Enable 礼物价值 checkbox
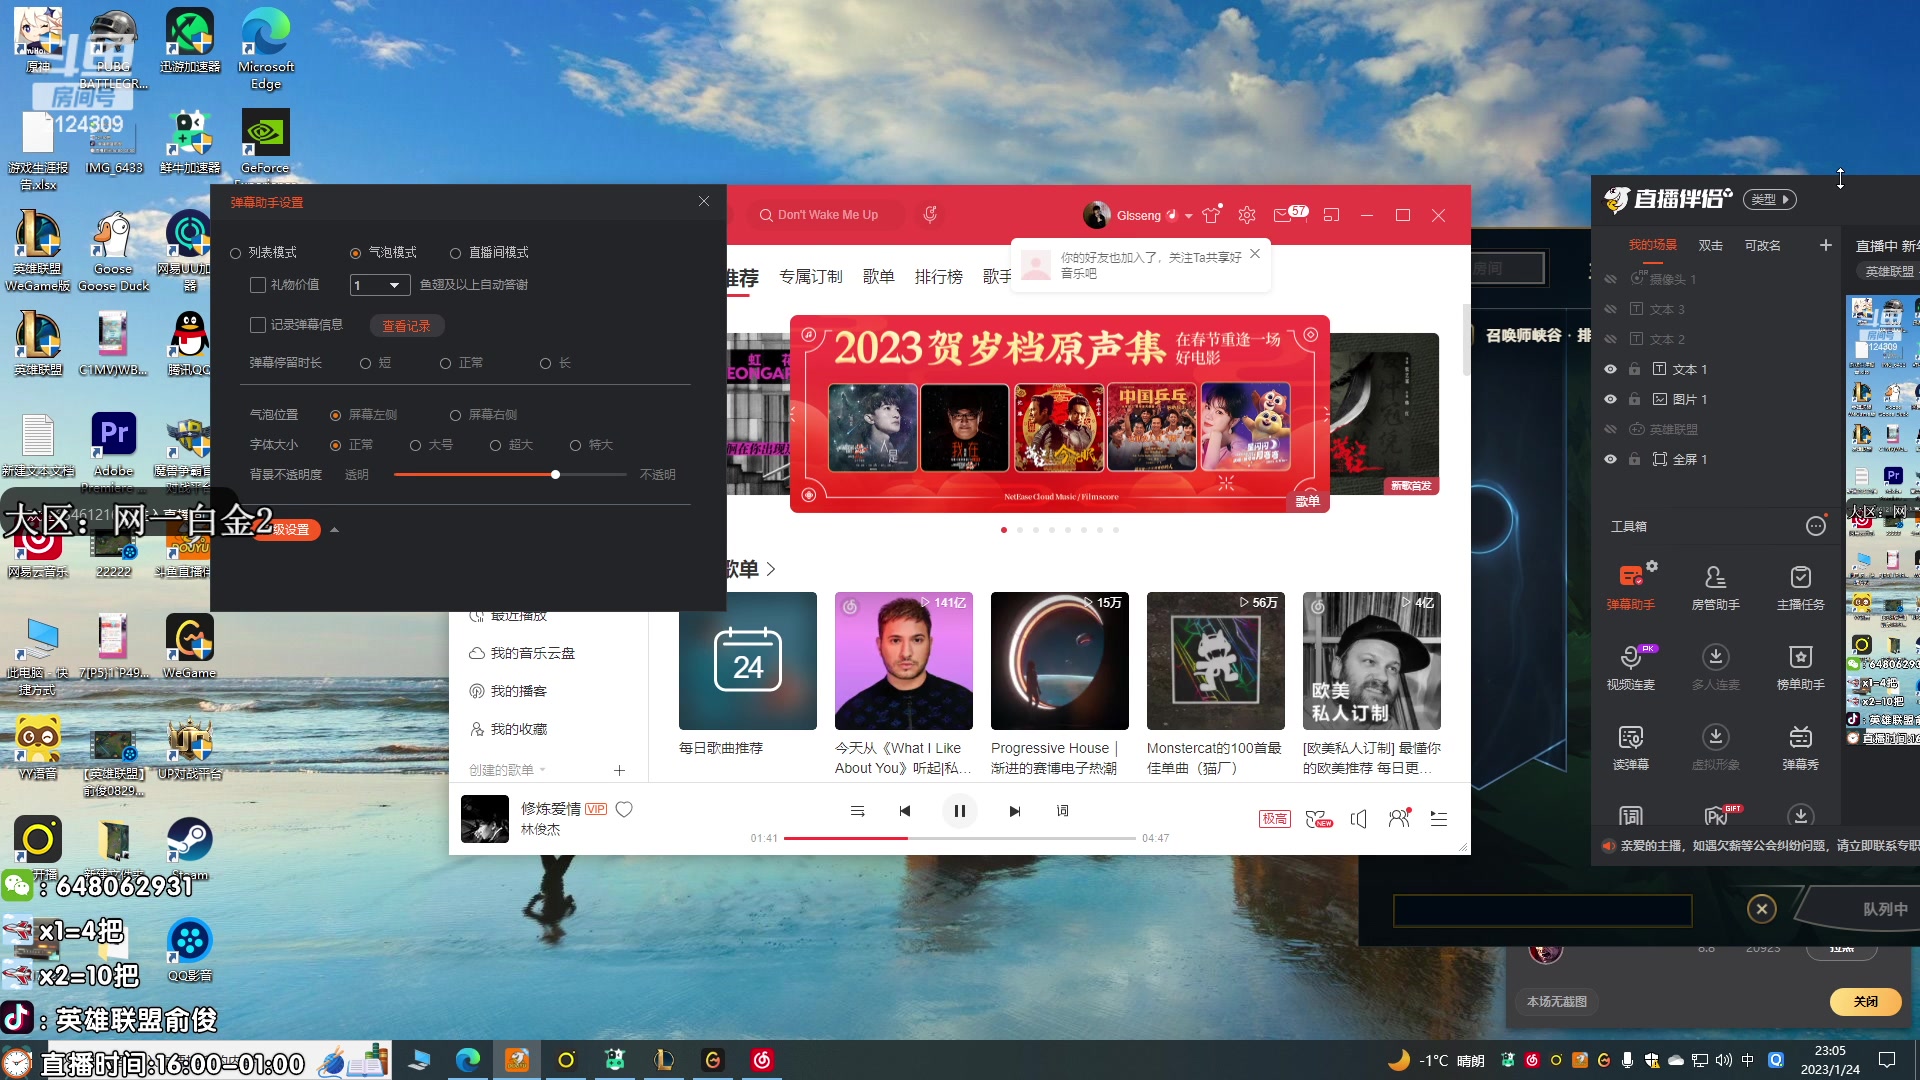The height and width of the screenshot is (1080, 1920). click(x=258, y=285)
